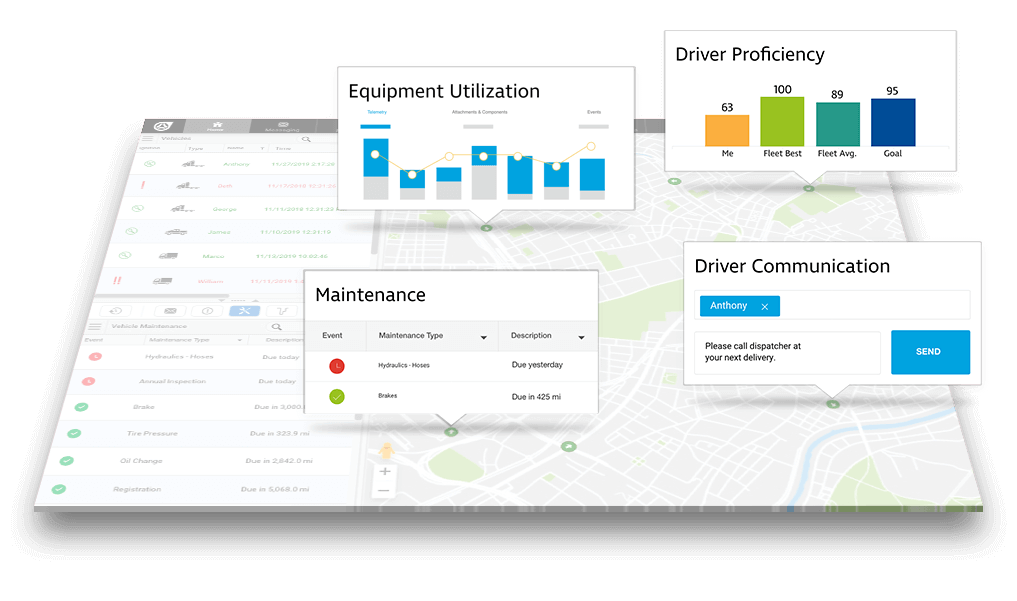Select driver Anthony in the Vehicles list
Screen dimensions: 1017x601
click(238, 163)
